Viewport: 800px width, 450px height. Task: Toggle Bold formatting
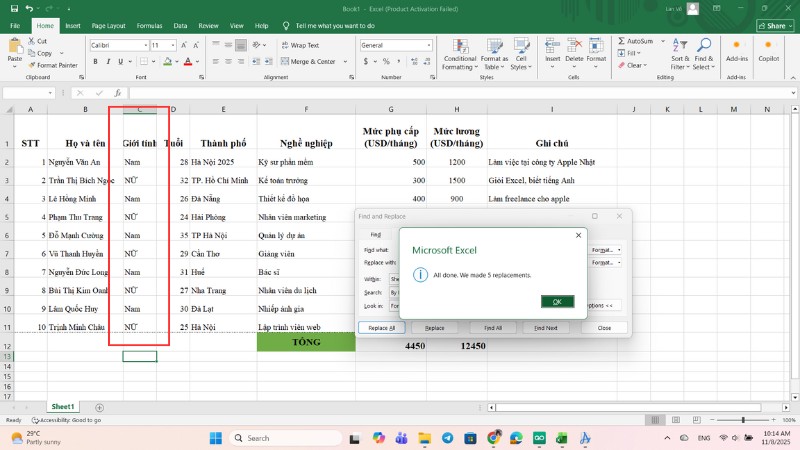pyautogui.click(x=93, y=61)
